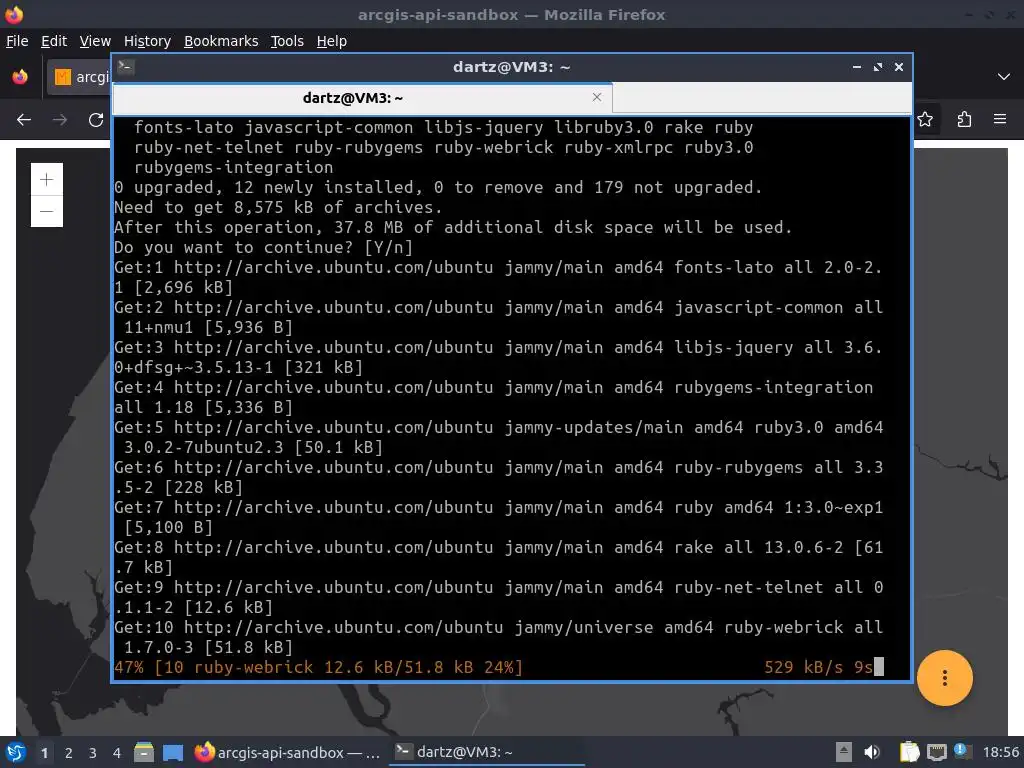Bookmark this page with the star icon

coord(925,120)
